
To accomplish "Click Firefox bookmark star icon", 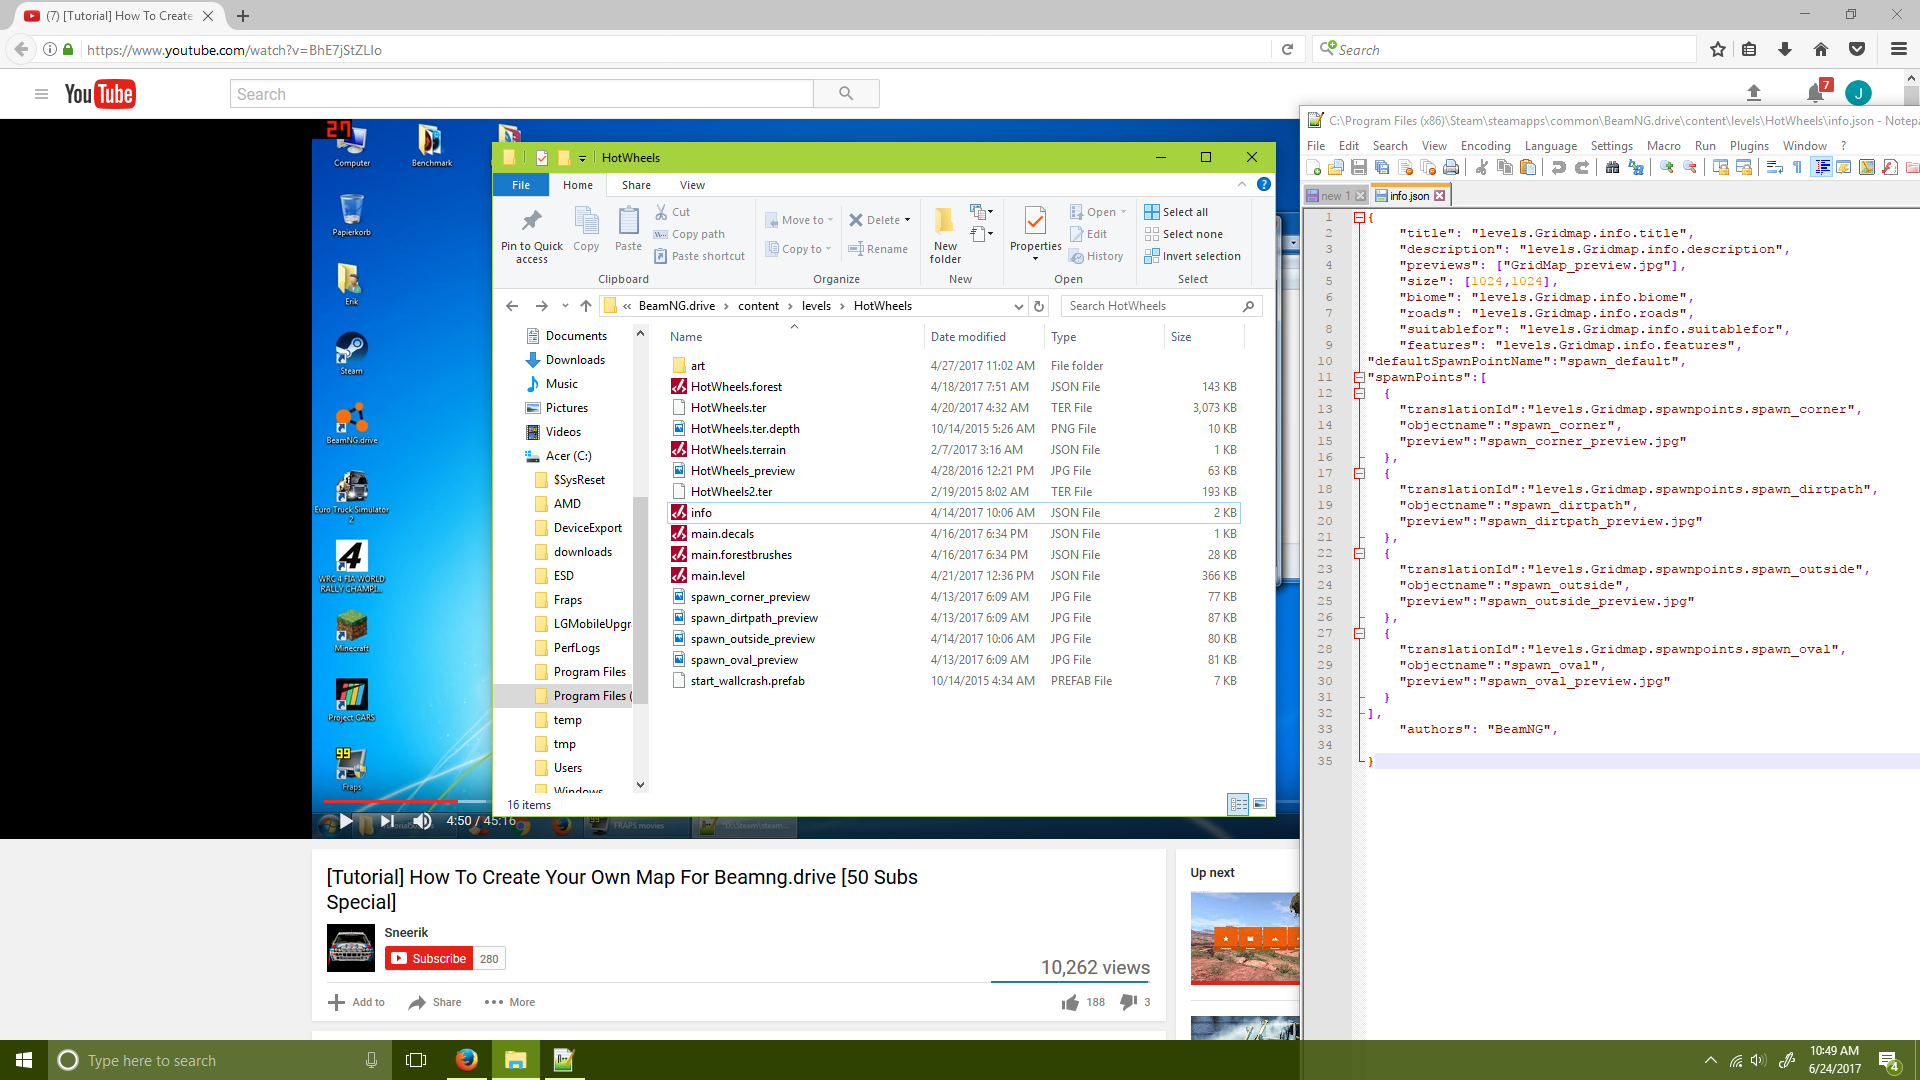I will tap(1718, 49).
